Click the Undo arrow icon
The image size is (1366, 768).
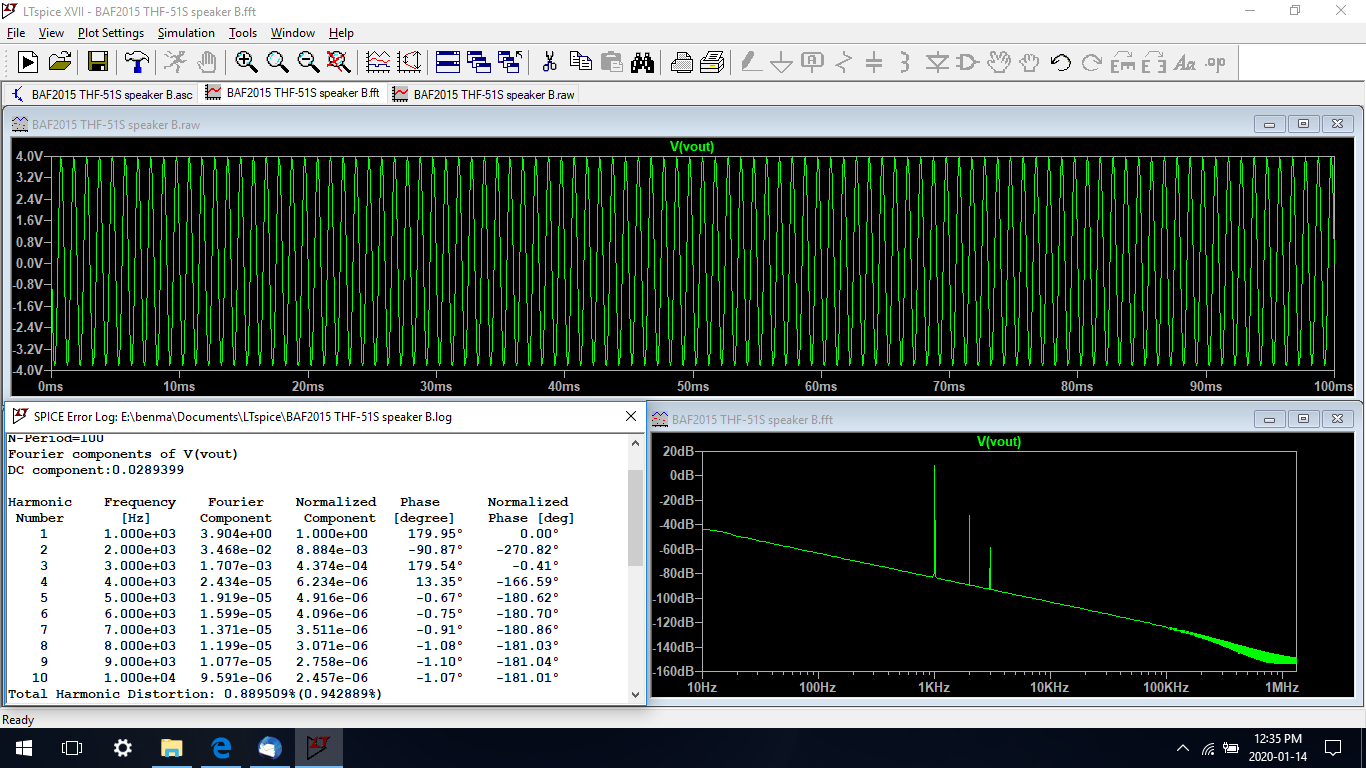[1061, 62]
